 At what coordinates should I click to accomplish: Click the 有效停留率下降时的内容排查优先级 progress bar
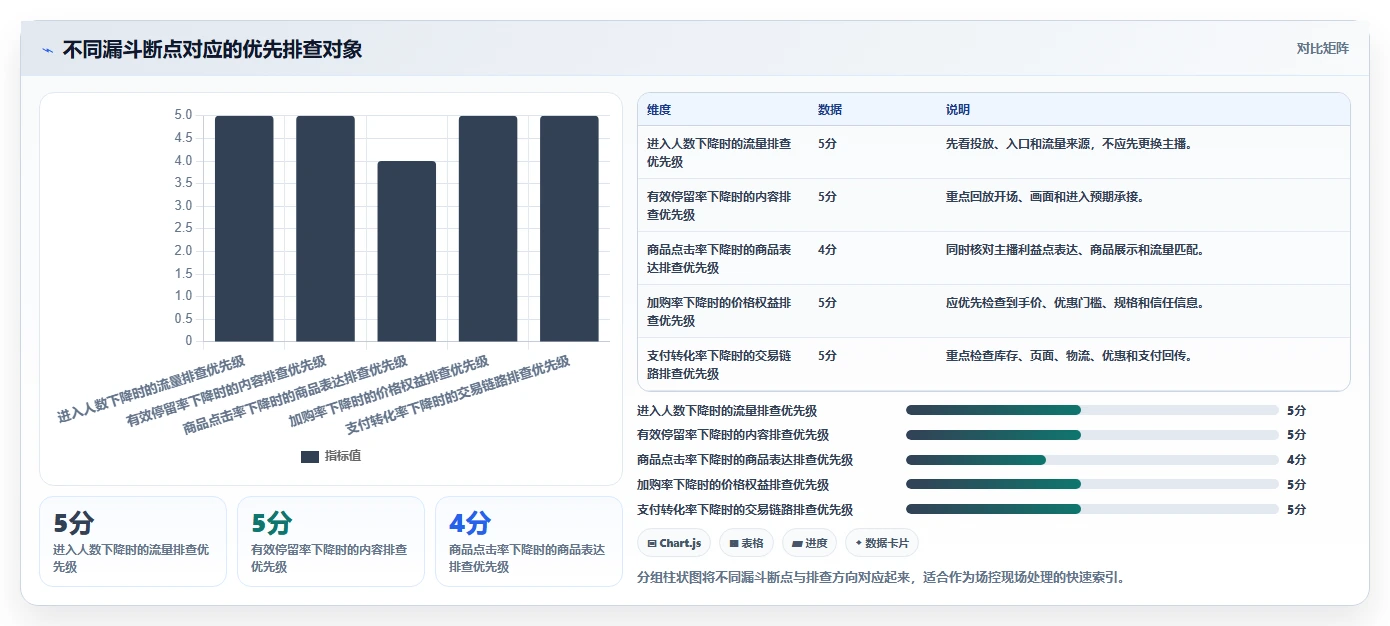[1092, 435]
